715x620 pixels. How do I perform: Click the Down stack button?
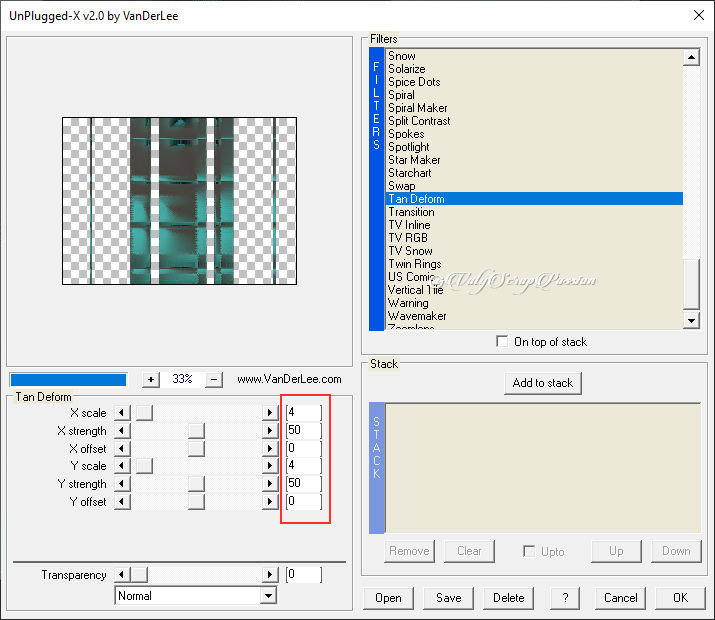[x=676, y=551]
